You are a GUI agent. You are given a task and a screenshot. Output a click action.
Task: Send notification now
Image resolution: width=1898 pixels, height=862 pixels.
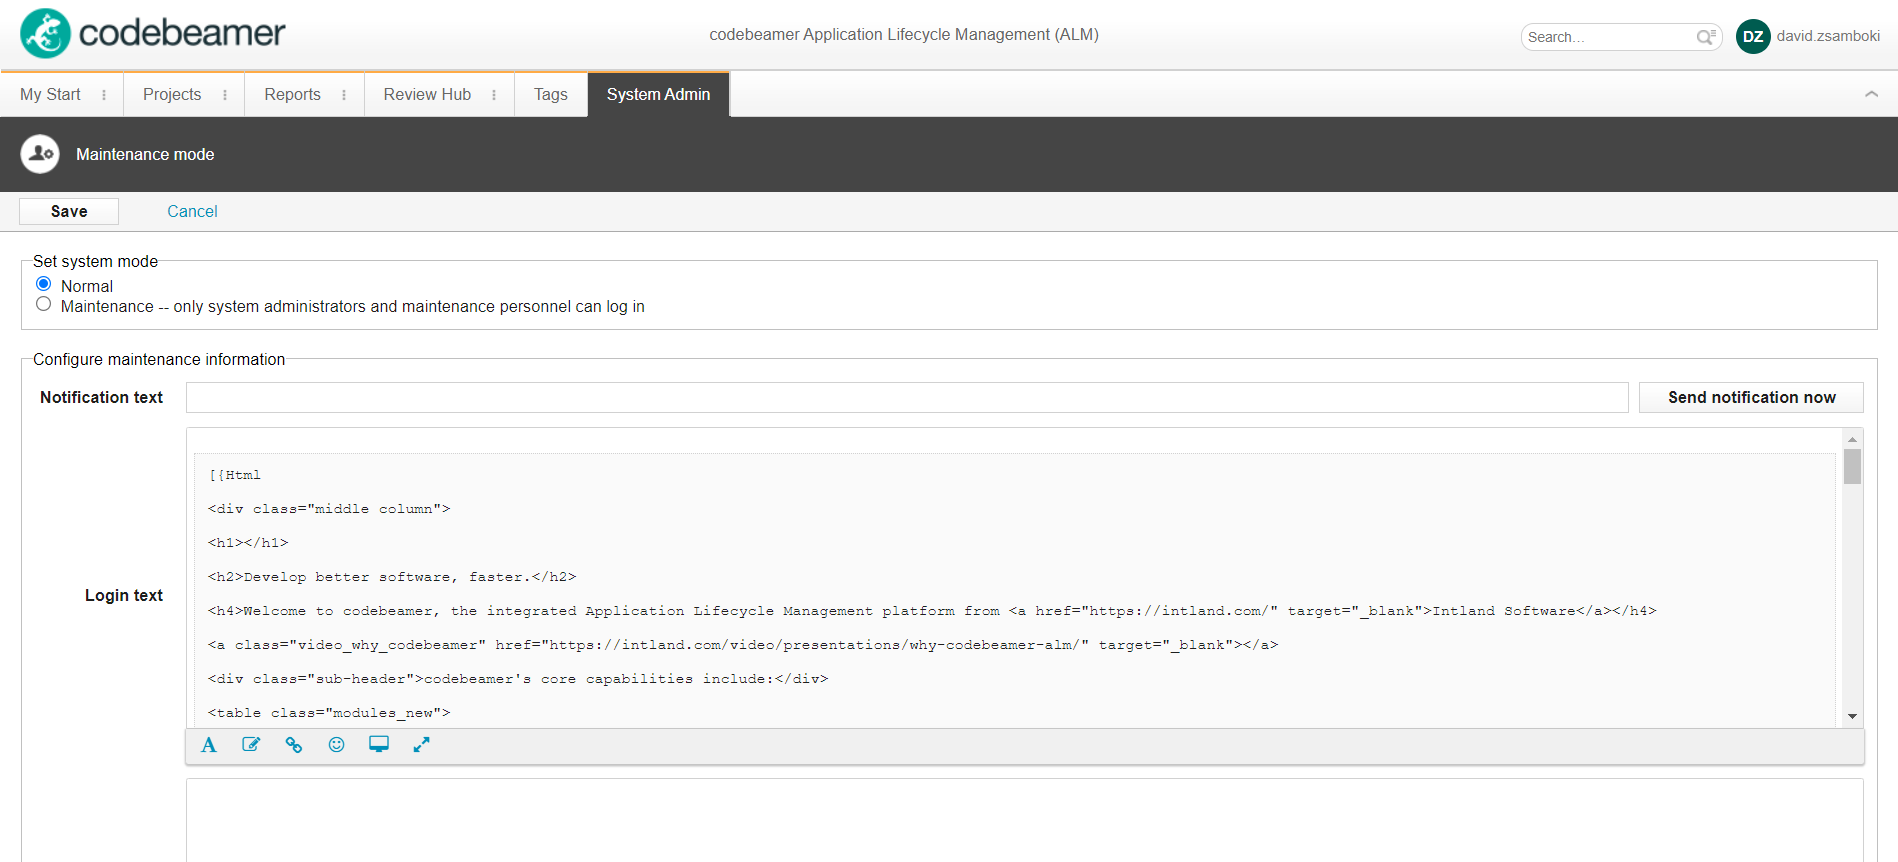pos(1751,397)
